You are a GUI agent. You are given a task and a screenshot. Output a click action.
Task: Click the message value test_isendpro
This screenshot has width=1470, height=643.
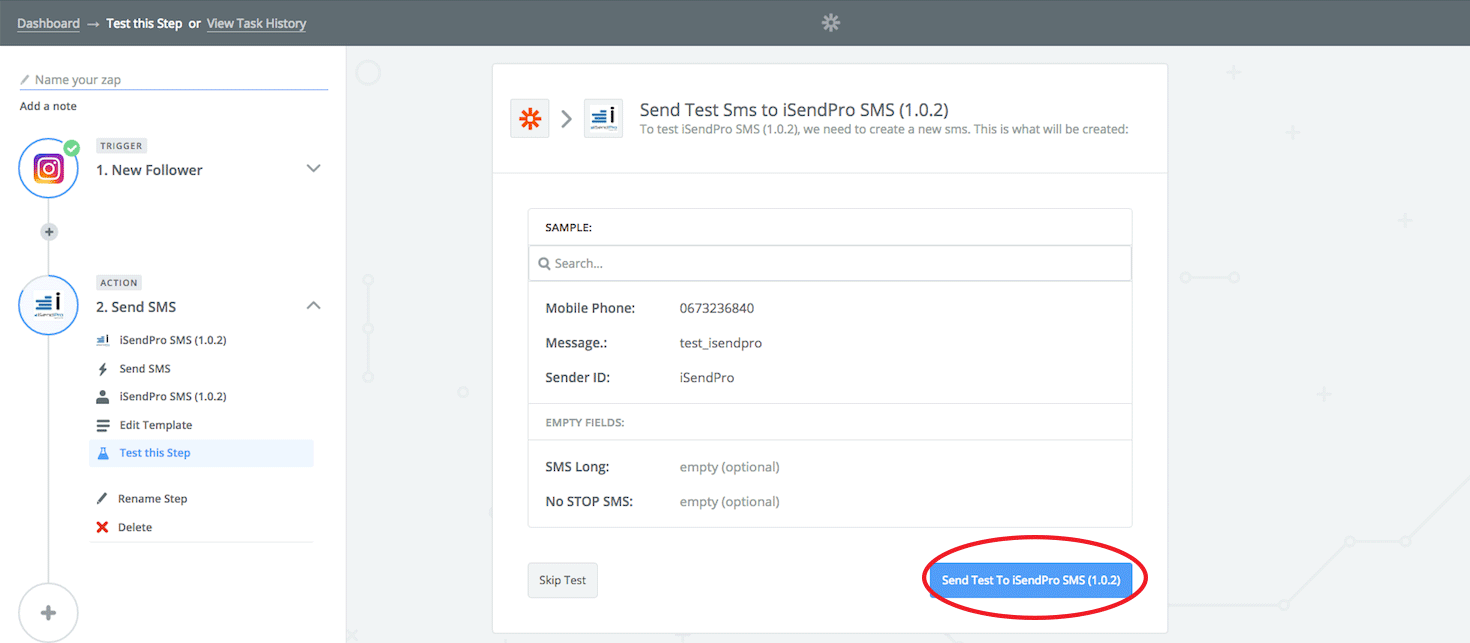coord(721,343)
